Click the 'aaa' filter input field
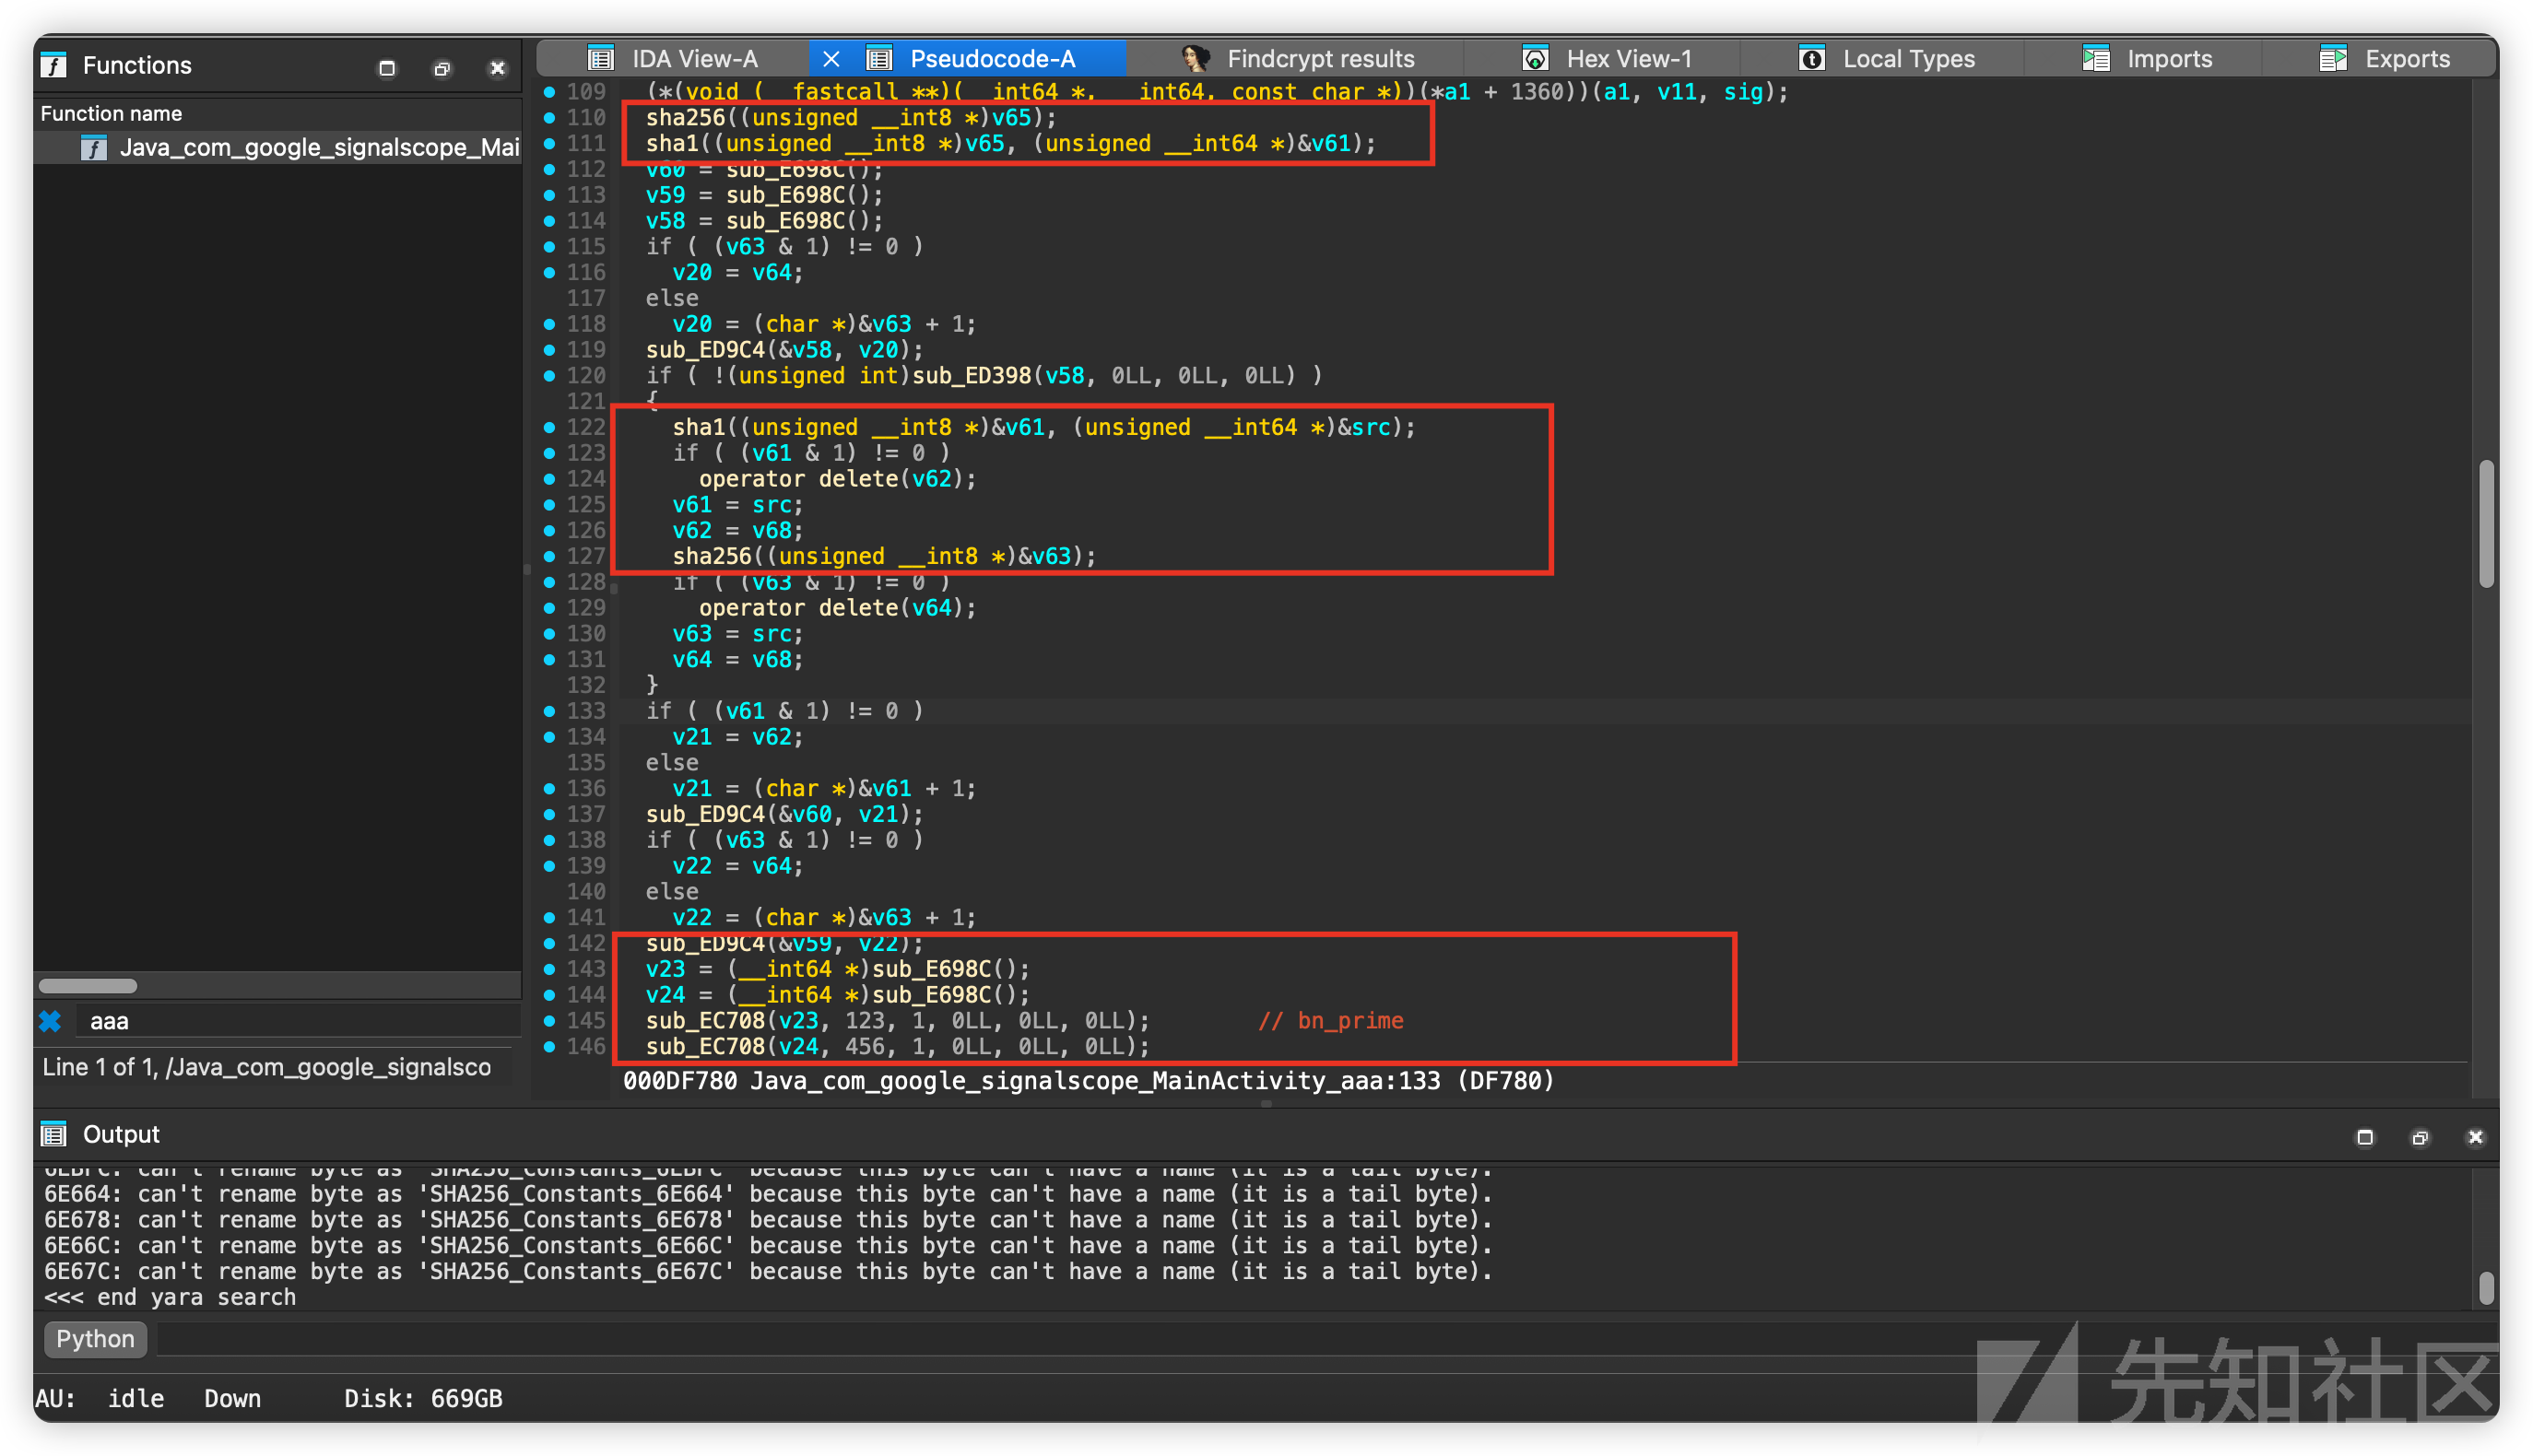This screenshot has height=1456, width=2533. pos(300,1021)
